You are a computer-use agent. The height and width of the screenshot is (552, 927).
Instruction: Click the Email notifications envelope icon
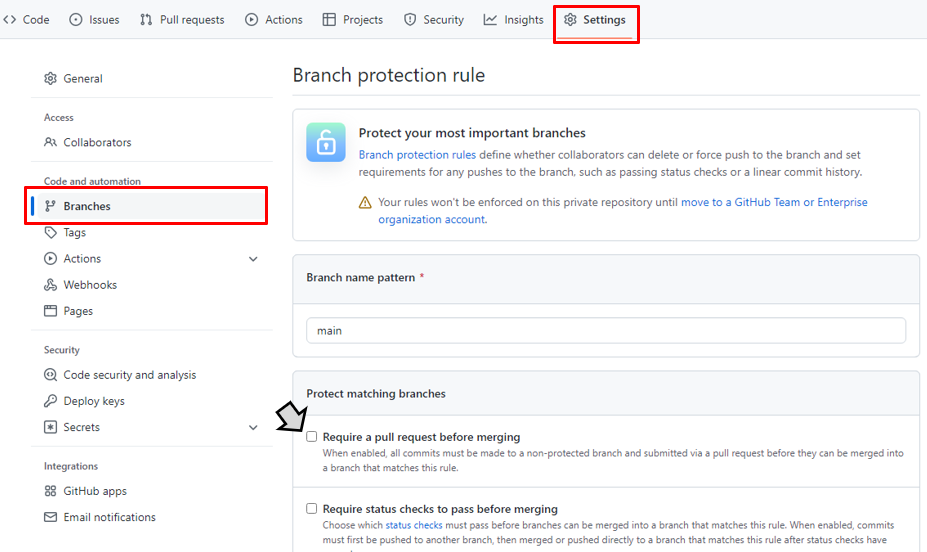50,517
